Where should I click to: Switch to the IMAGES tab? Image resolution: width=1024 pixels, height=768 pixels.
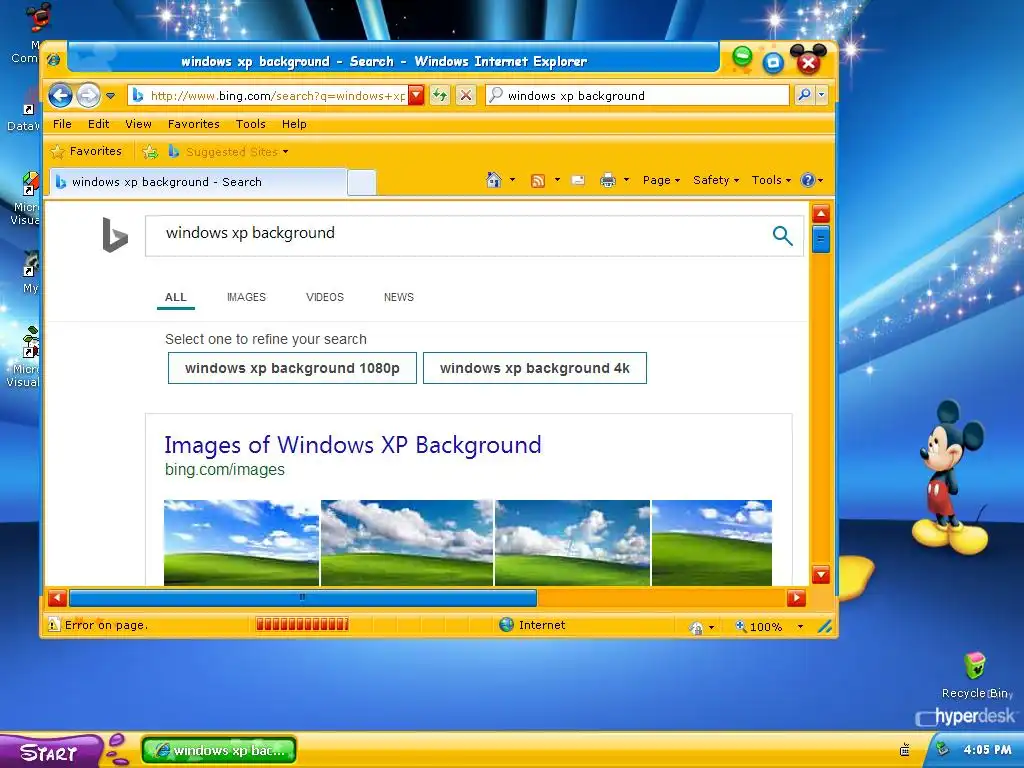246,297
